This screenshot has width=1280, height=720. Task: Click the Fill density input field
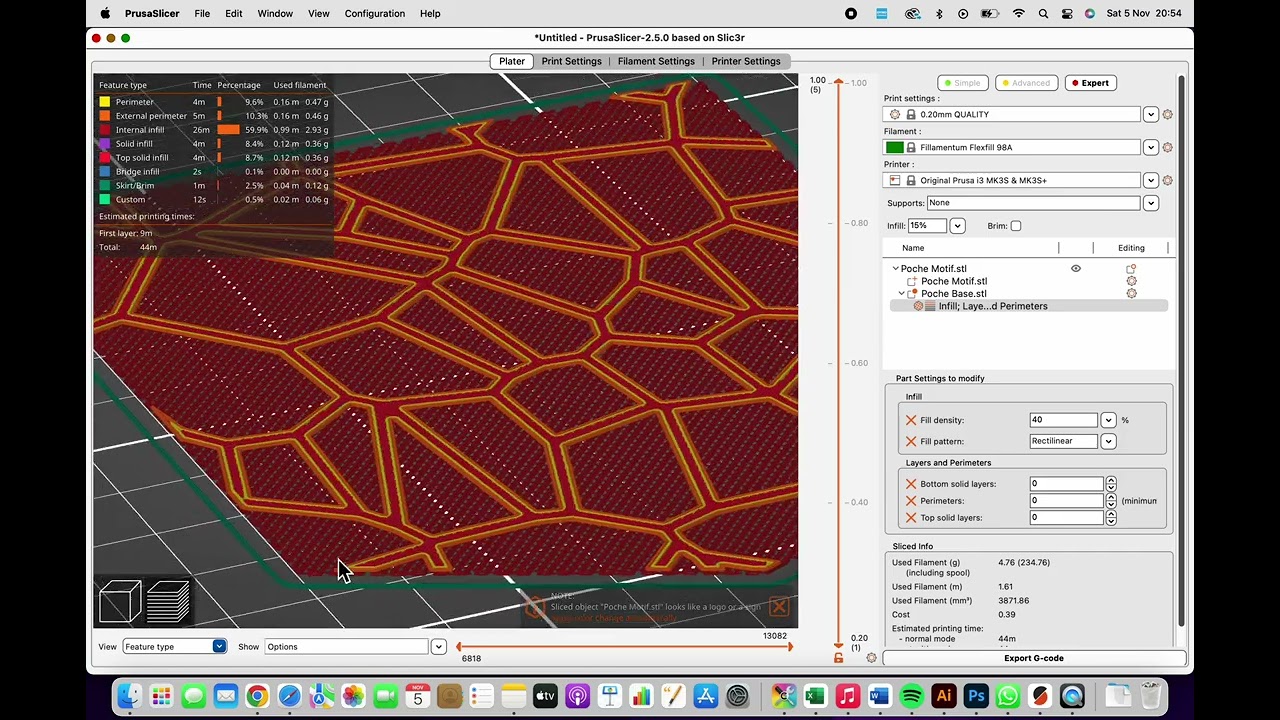(1064, 420)
